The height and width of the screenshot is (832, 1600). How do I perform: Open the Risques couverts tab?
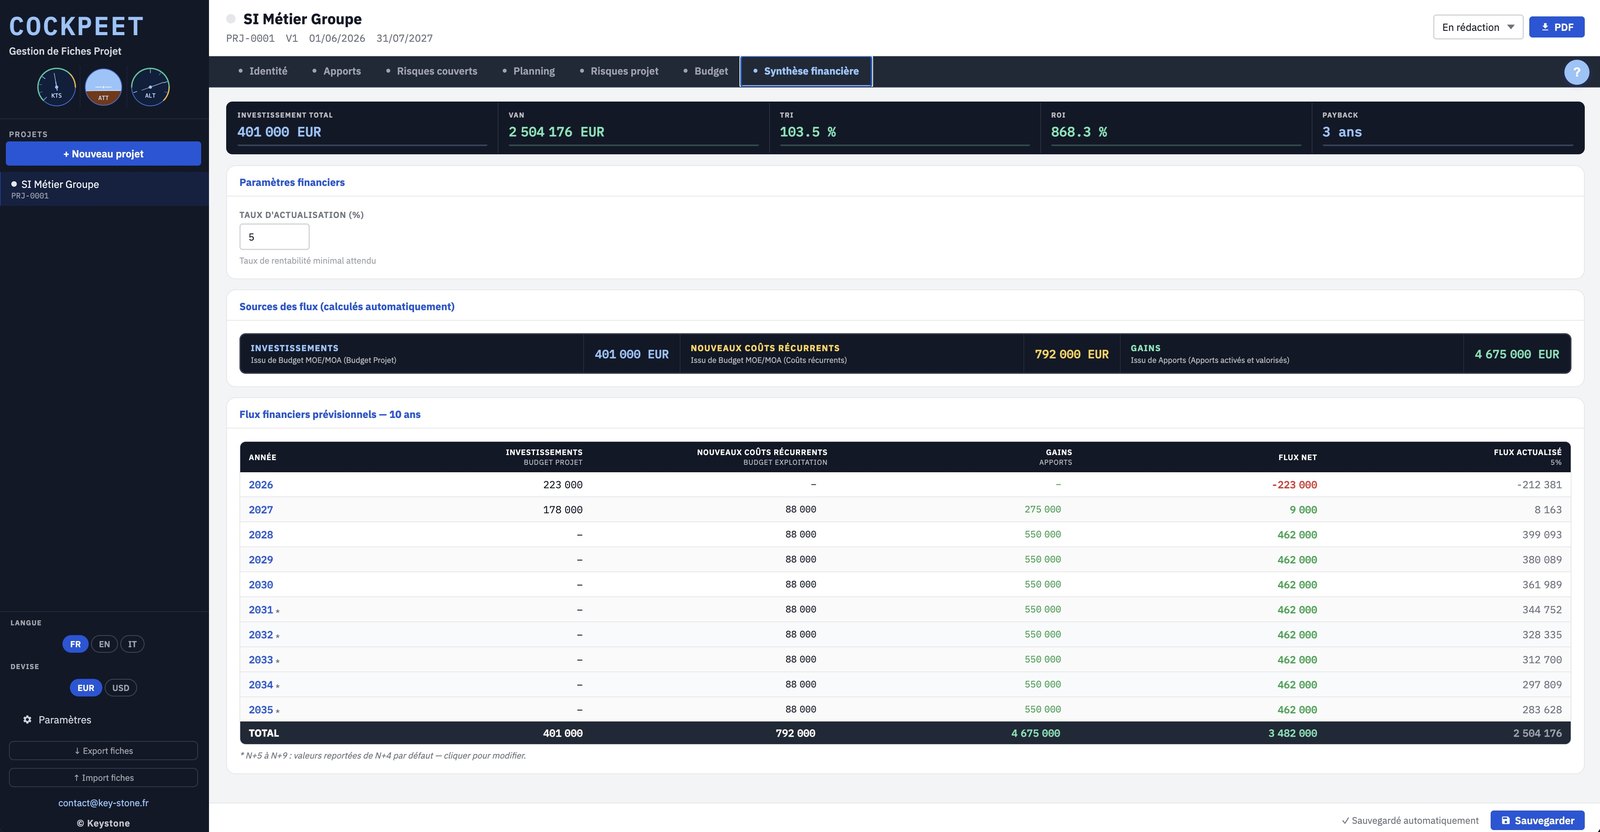coord(431,71)
